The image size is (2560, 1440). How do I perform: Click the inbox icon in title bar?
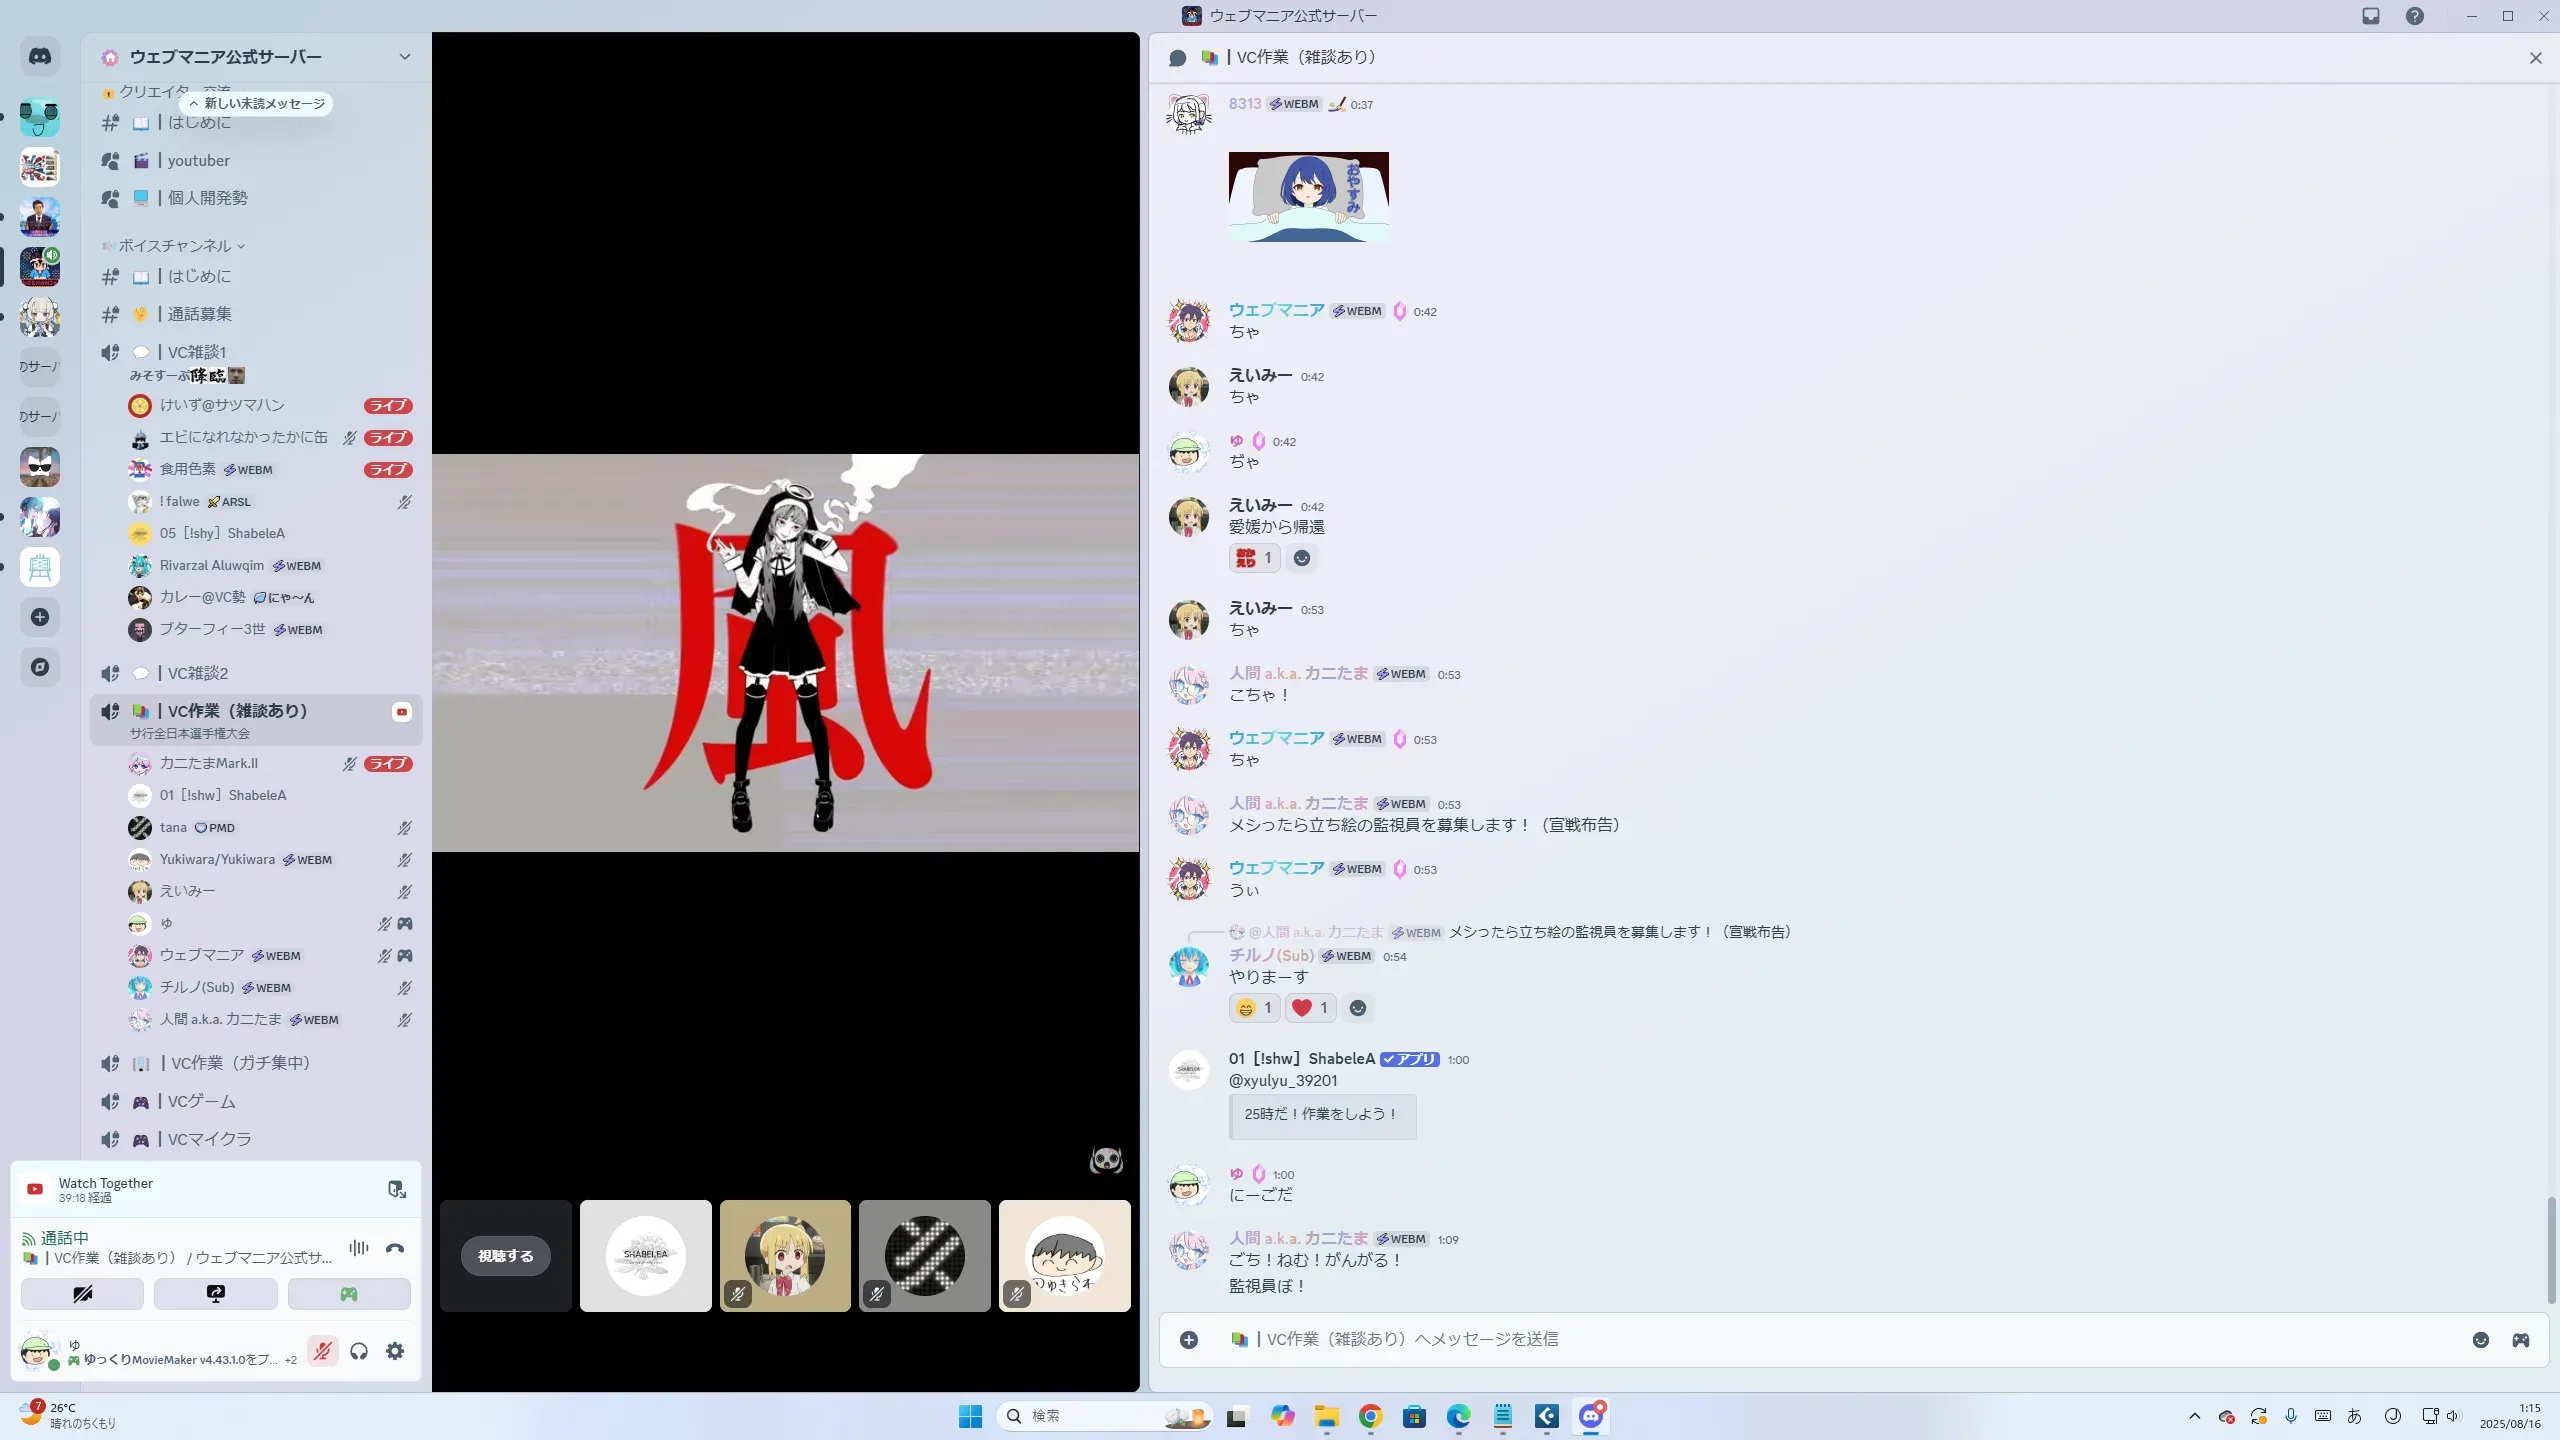coord(2371,16)
